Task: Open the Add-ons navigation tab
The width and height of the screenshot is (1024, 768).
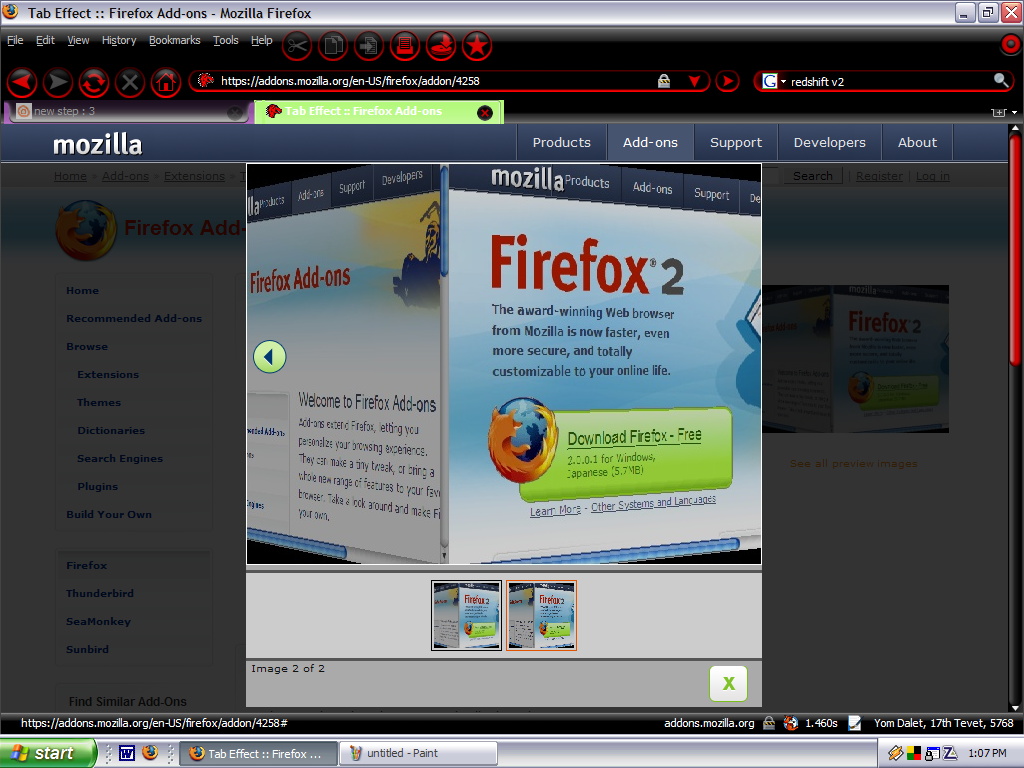Action: click(650, 142)
